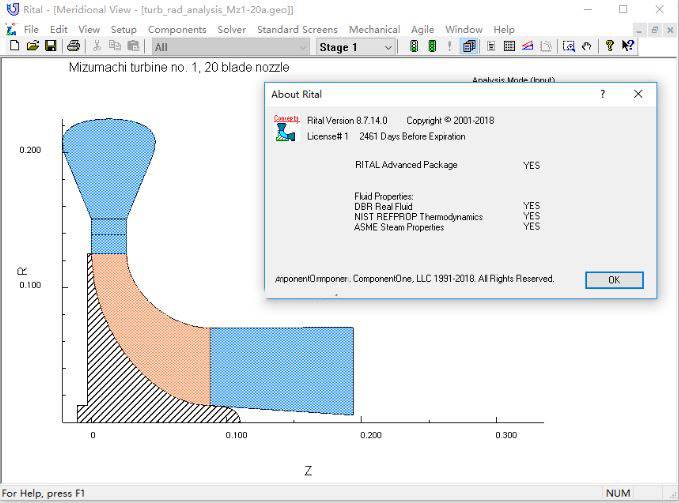679x503 pixels.
Task: Click the greyed document pages icon
Action: coord(546,46)
